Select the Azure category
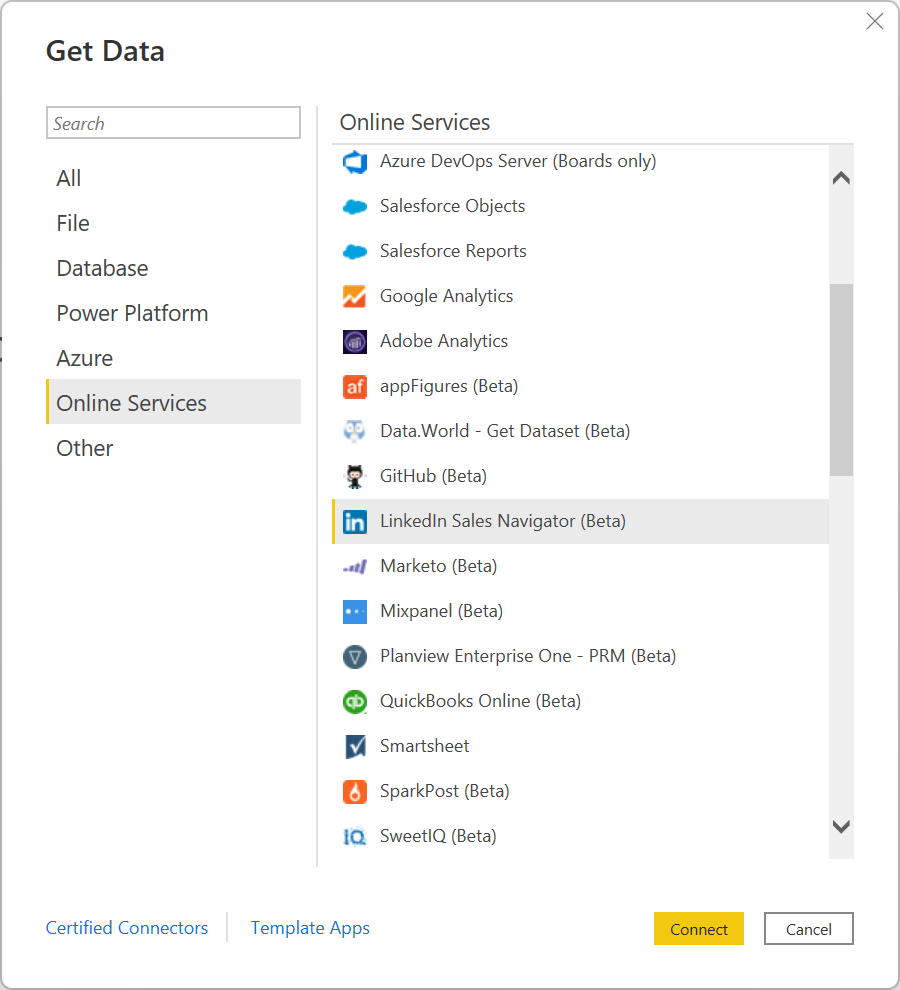The width and height of the screenshot is (900, 990). point(85,358)
